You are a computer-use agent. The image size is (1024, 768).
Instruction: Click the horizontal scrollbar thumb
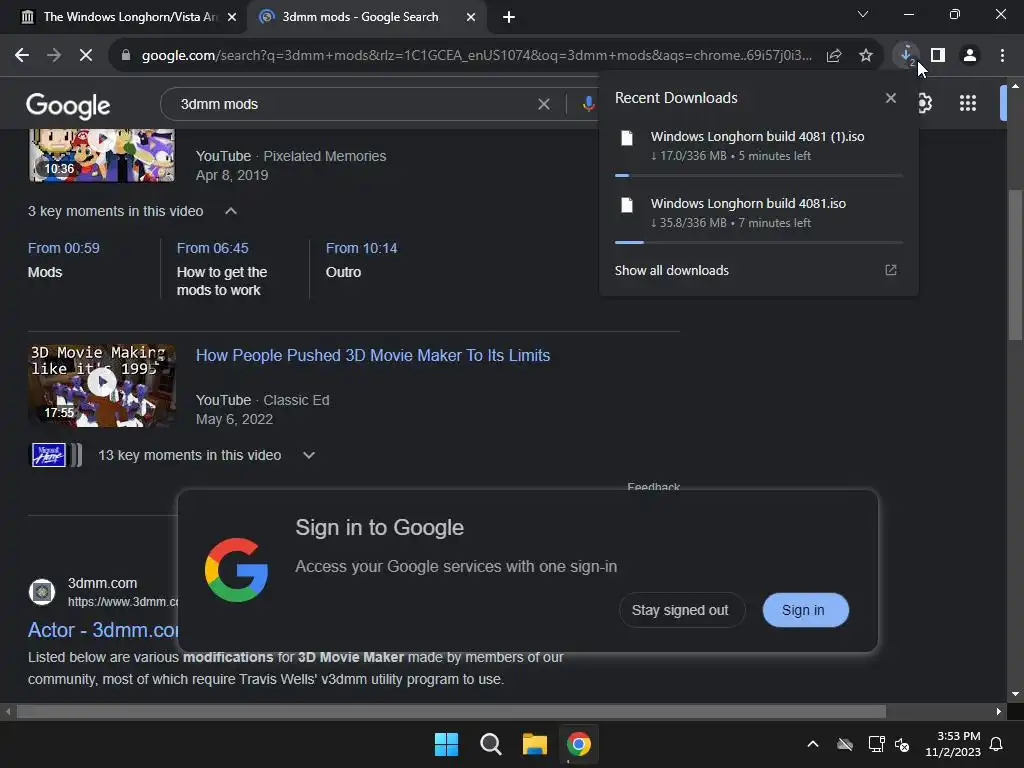pyautogui.click(x=451, y=711)
